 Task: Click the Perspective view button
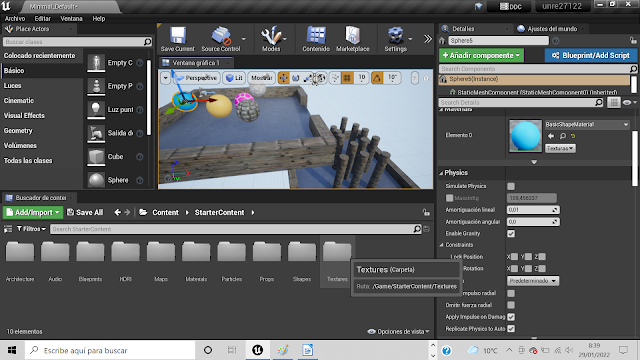click(x=197, y=78)
